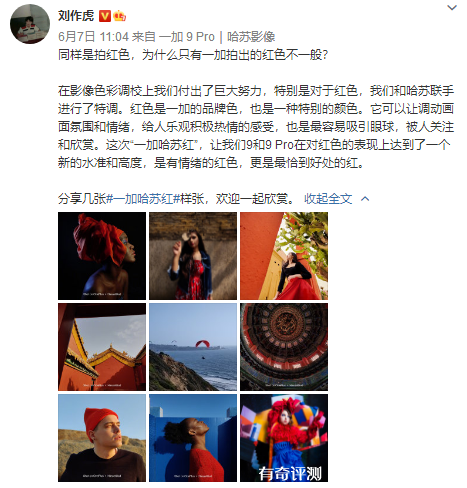This screenshot has height=488, width=467.
Task: Open the 一加 9 Pro source link
Action: point(187,37)
